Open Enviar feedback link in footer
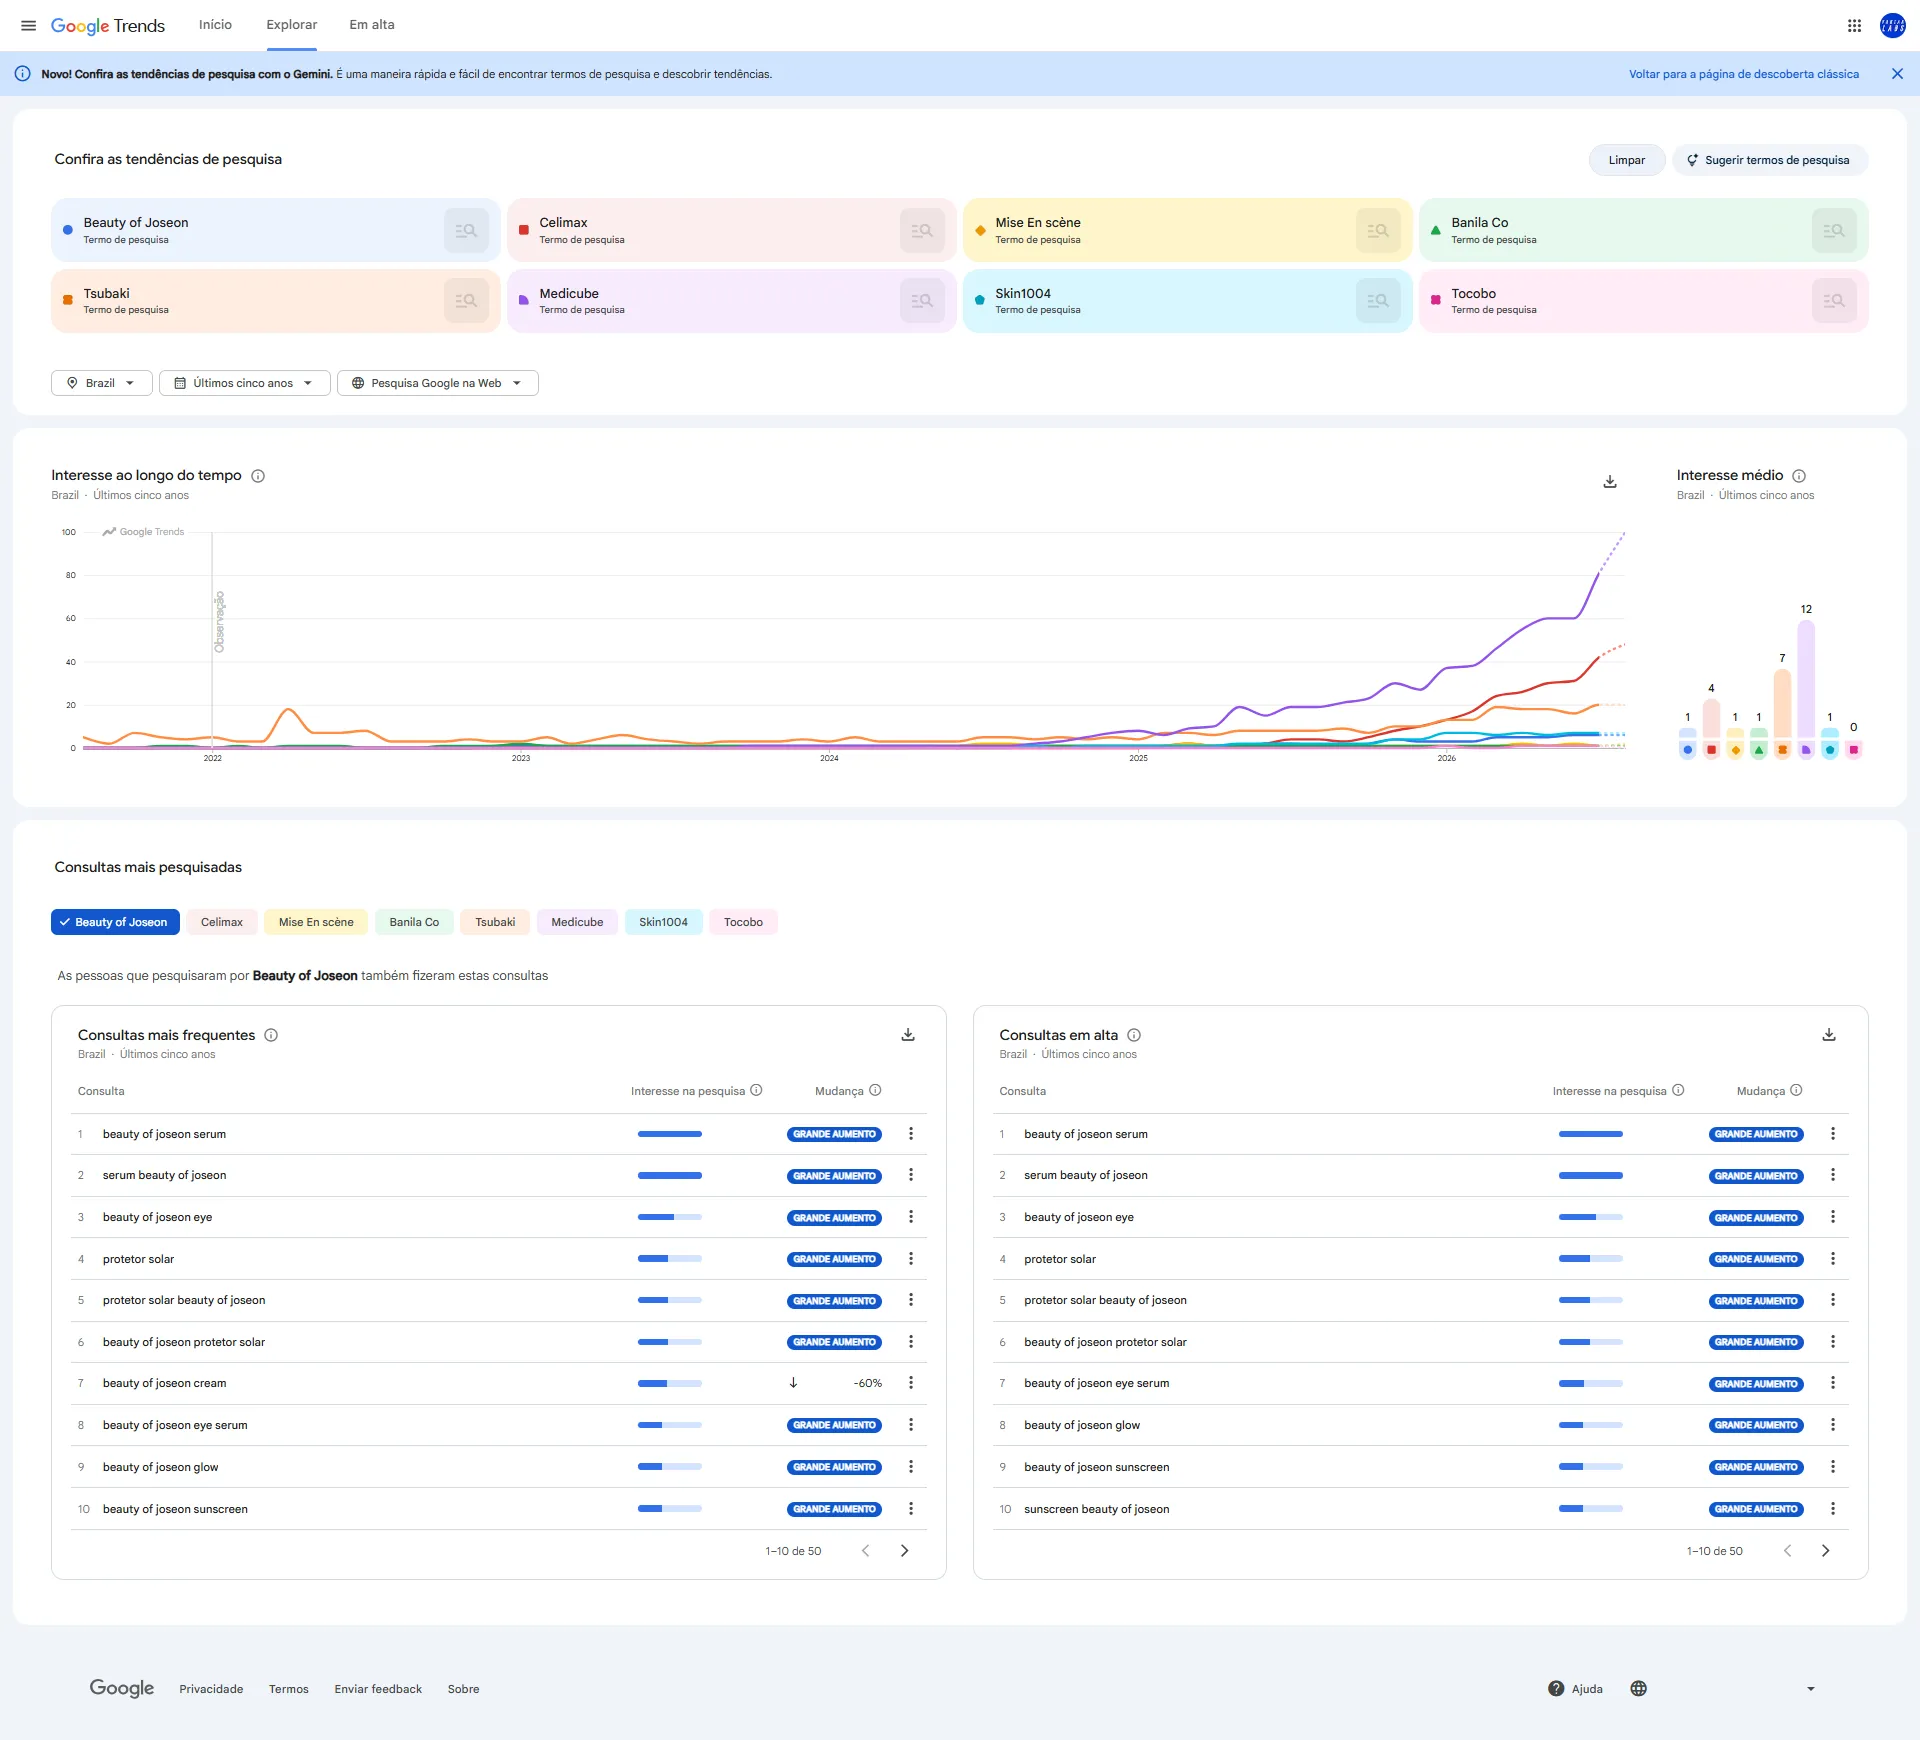The width and height of the screenshot is (1920, 1740). pos(378,1689)
